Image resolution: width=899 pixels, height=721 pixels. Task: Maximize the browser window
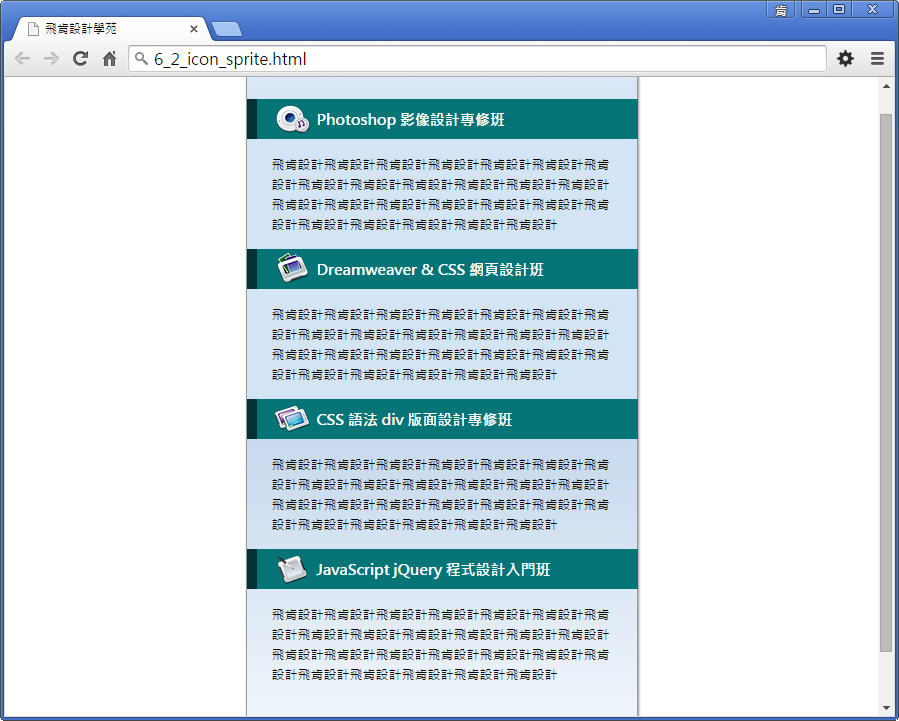[x=839, y=10]
